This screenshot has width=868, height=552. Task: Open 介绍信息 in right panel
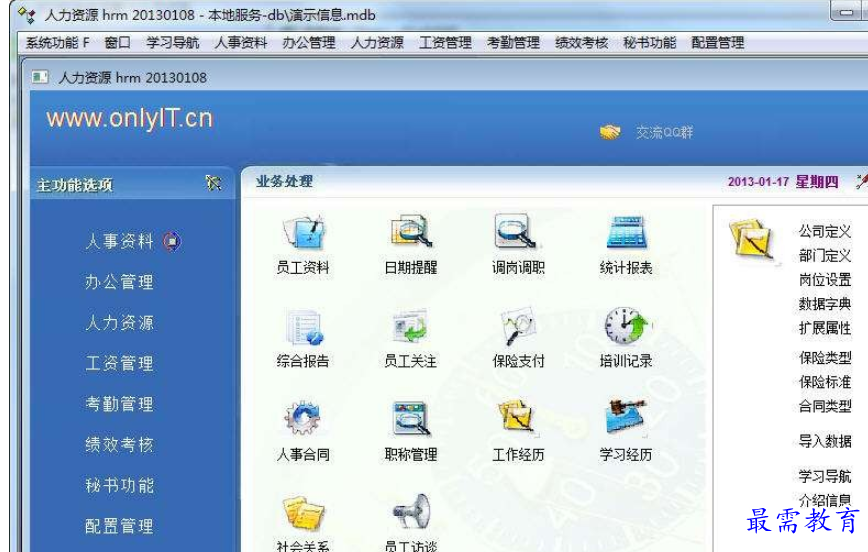tap(824, 501)
